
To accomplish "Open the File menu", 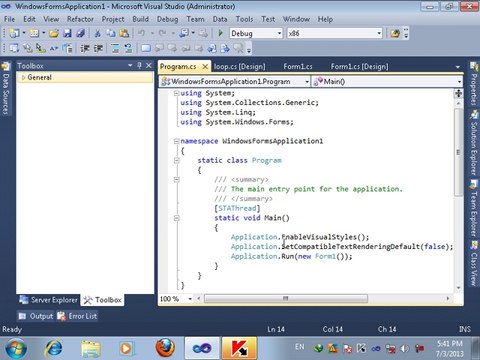I will coord(9,19).
